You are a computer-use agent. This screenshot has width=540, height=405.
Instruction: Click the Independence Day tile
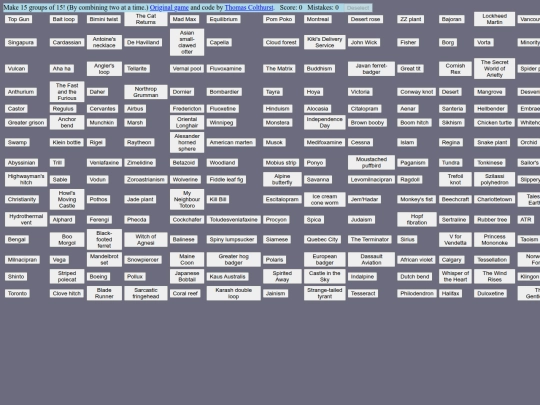325,122
